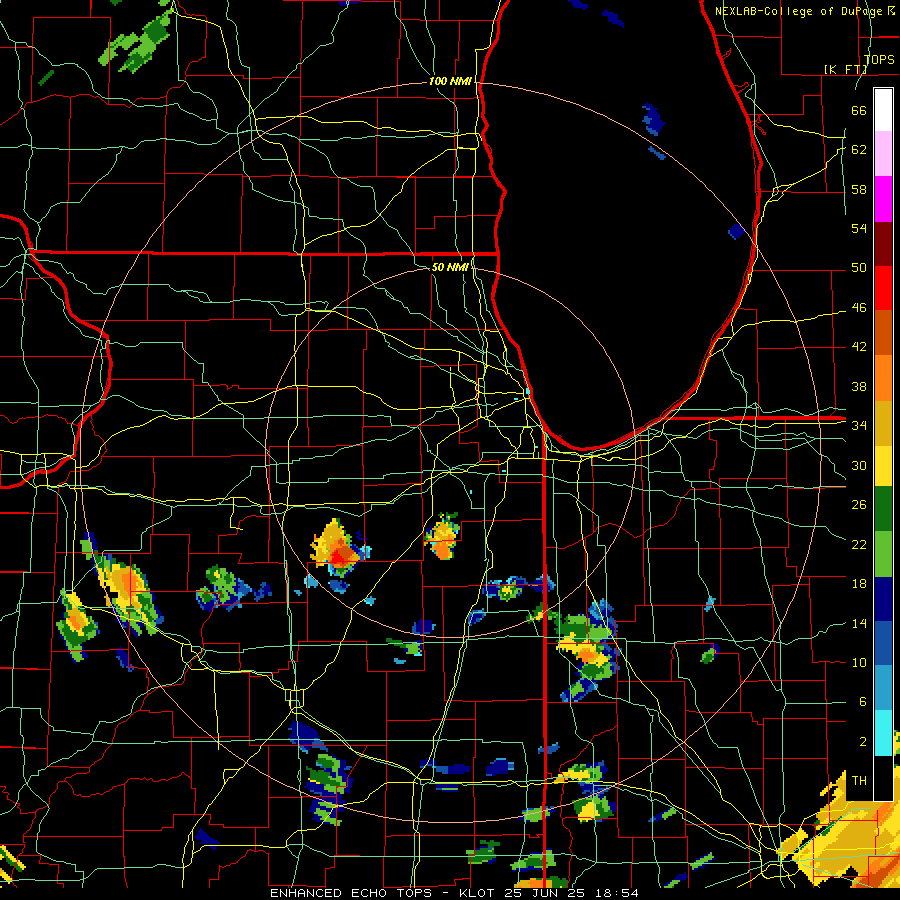Click the NEXLAB-College of DuPage credit text
The image size is (900, 900).
[805, 11]
